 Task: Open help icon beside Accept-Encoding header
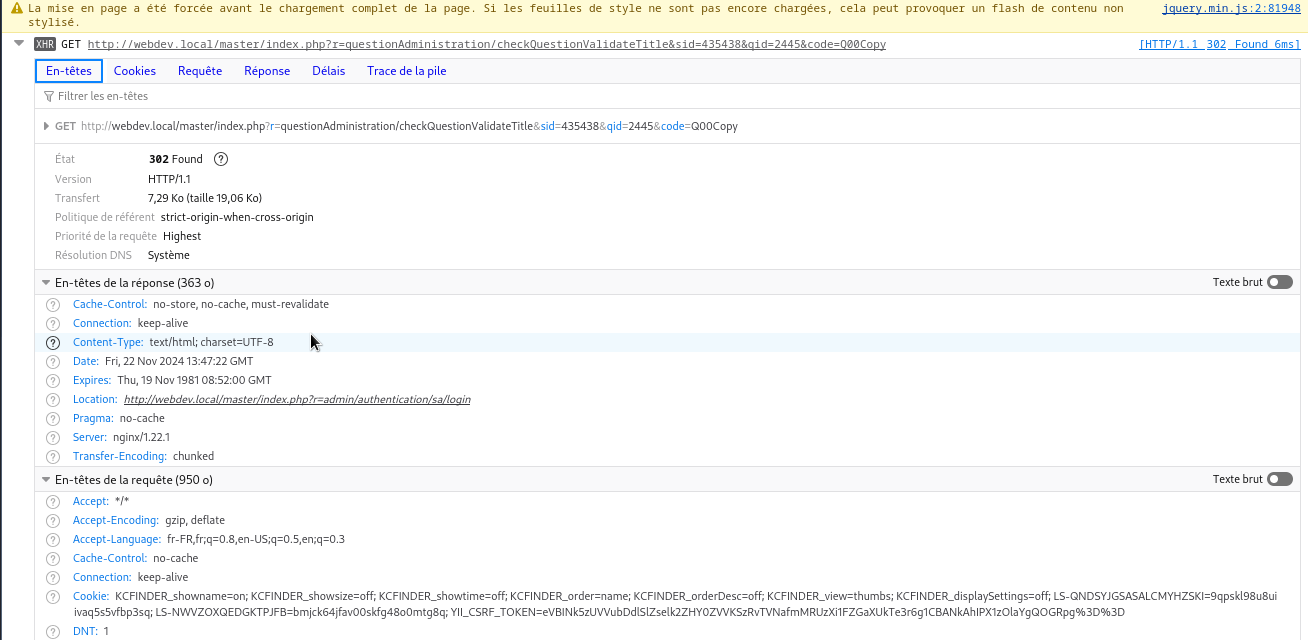click(53, 520)
